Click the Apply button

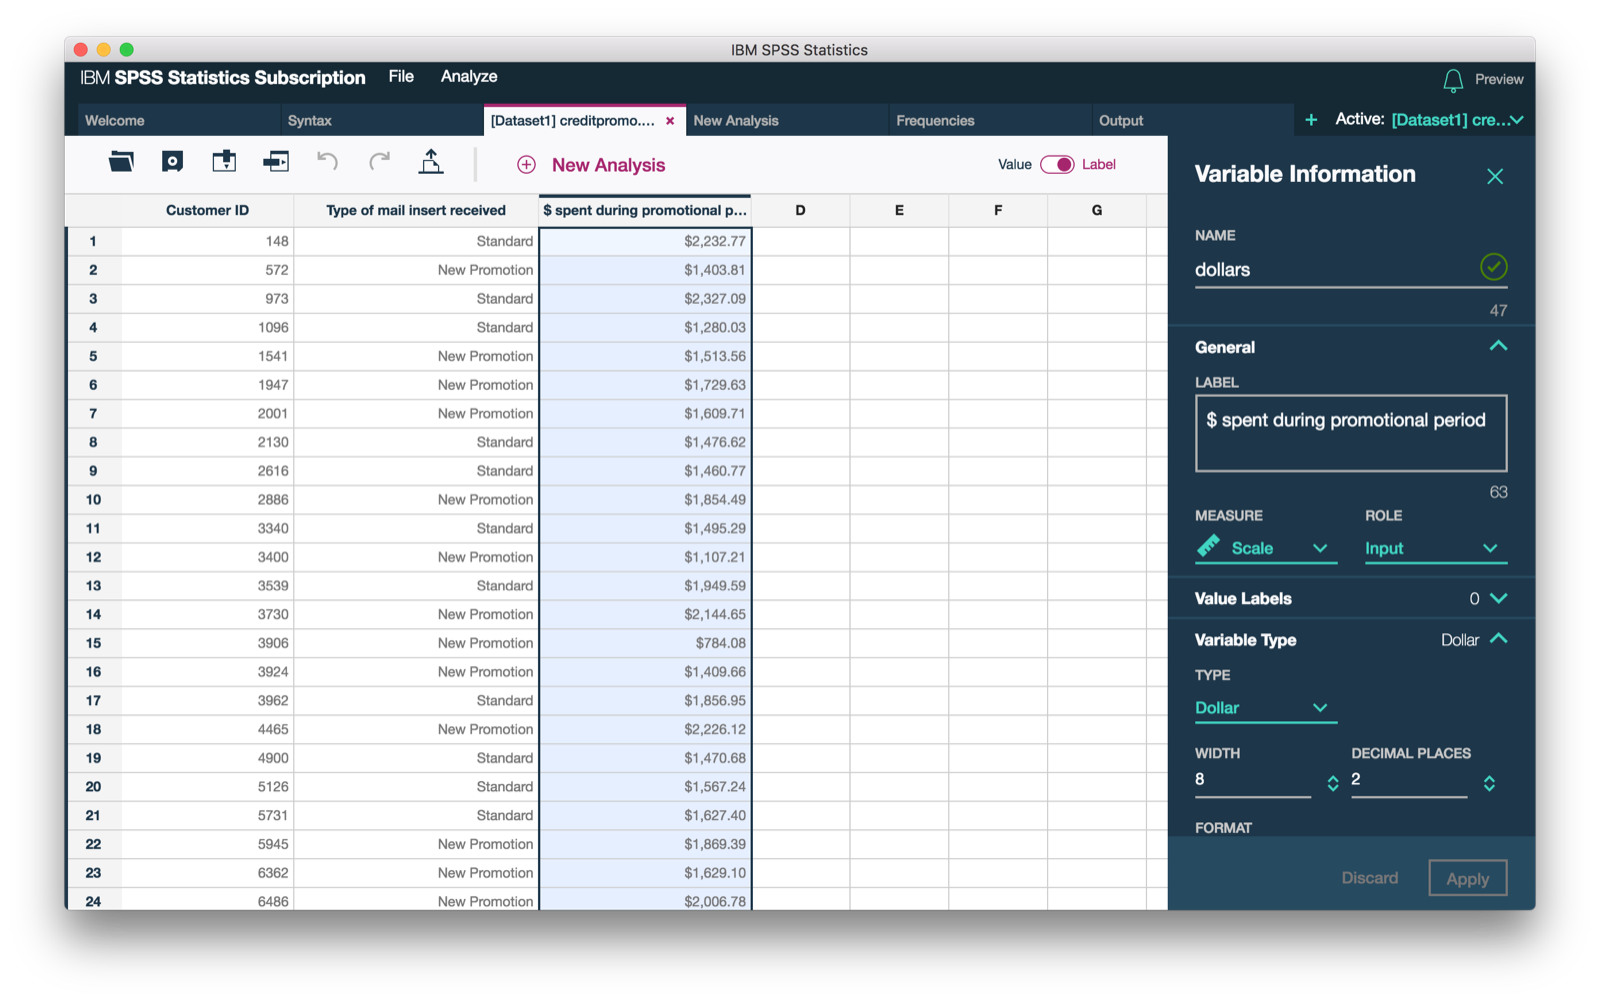pyautogui.click(x=1468, y=878)
